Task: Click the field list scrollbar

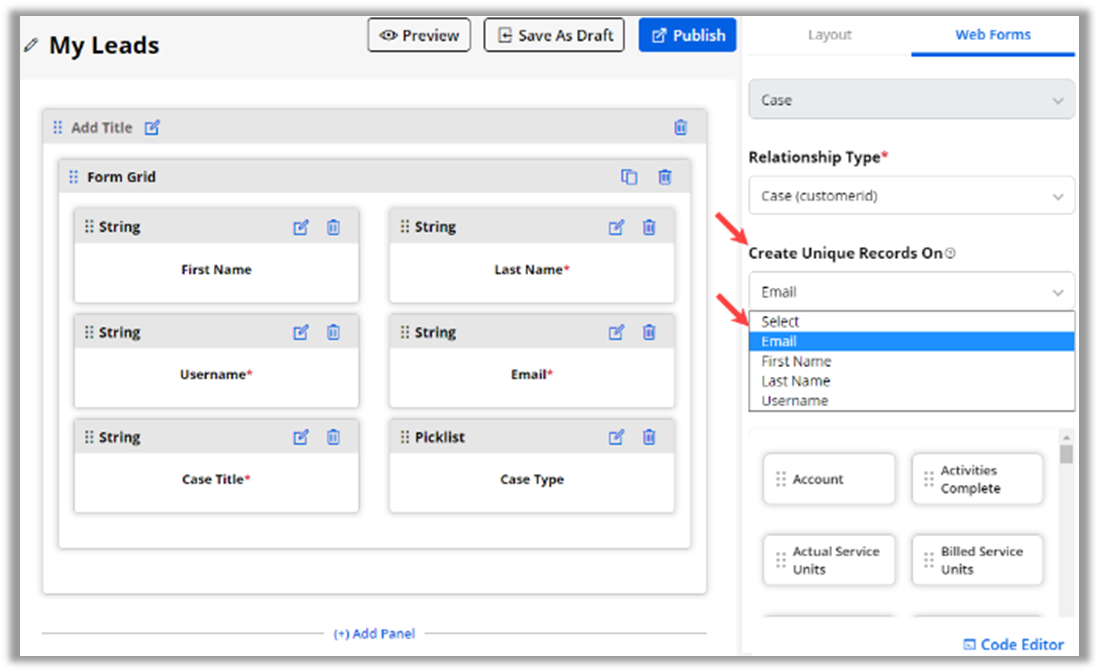Action: click(1066, 456)
